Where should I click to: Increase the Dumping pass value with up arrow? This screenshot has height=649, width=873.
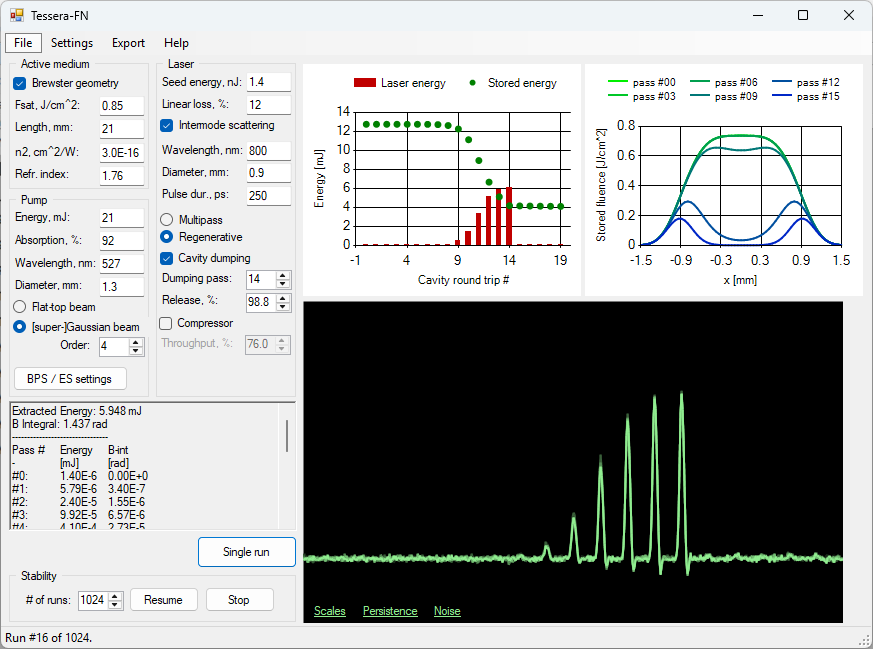click(x=283, y=275)
